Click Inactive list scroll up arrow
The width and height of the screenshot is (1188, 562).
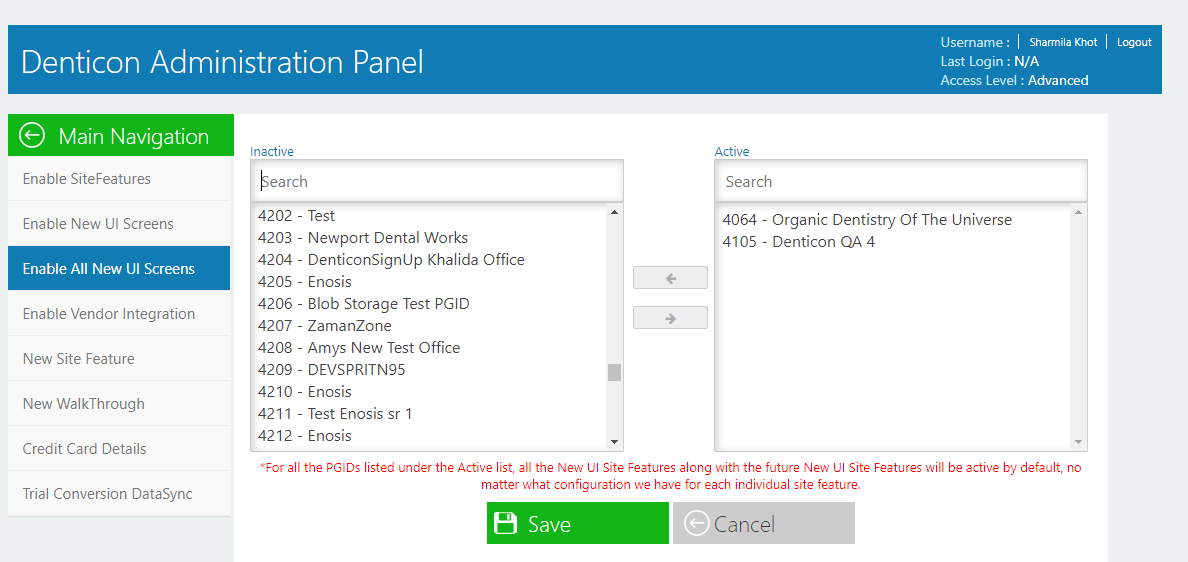[x=614, y=212]
